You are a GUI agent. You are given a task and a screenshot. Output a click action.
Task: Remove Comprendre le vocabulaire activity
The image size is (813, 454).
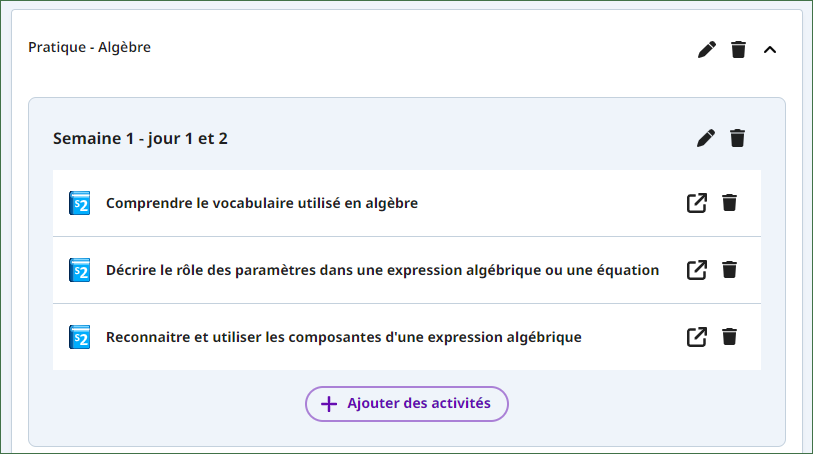[730, 203]
